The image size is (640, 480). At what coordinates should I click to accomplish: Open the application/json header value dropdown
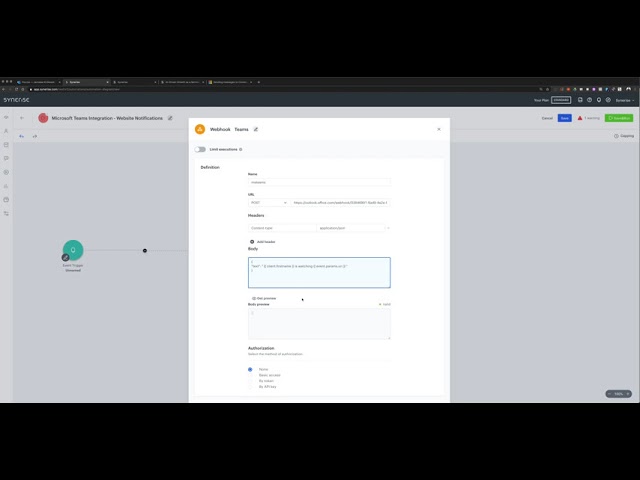point(351,228)
